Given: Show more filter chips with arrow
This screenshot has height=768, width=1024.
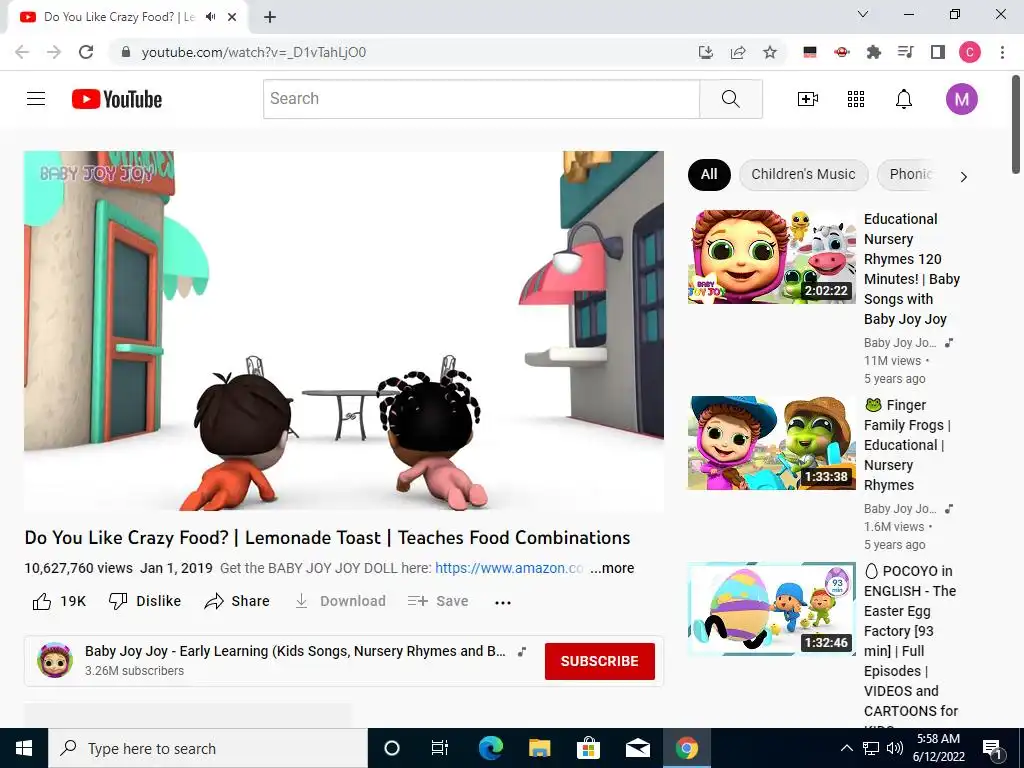Looking at the screenshot, I should (x=964, y=176).
